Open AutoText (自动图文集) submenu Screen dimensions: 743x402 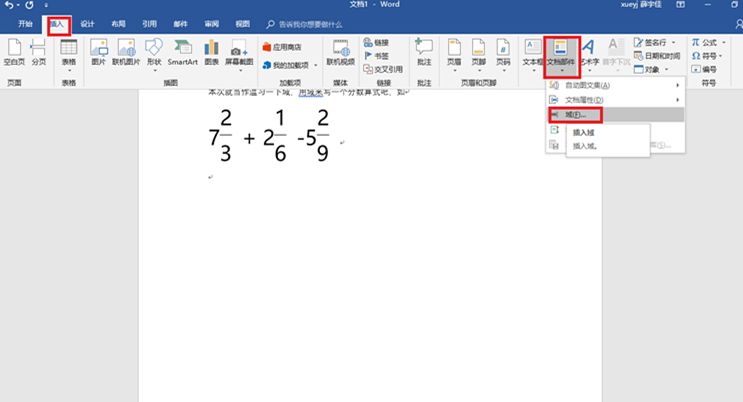pos(615,85)
